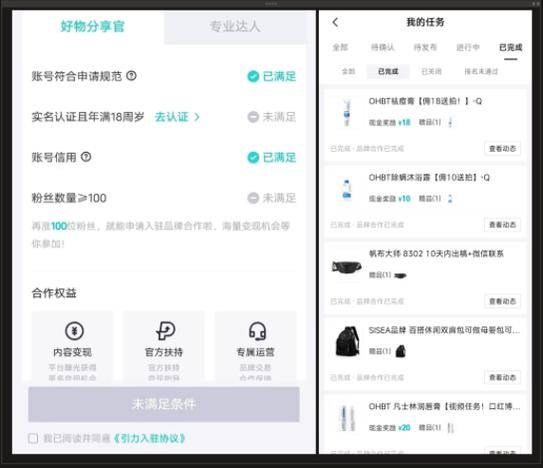
Task: Select the 全部 sub-filter chip
Action: 348,71
